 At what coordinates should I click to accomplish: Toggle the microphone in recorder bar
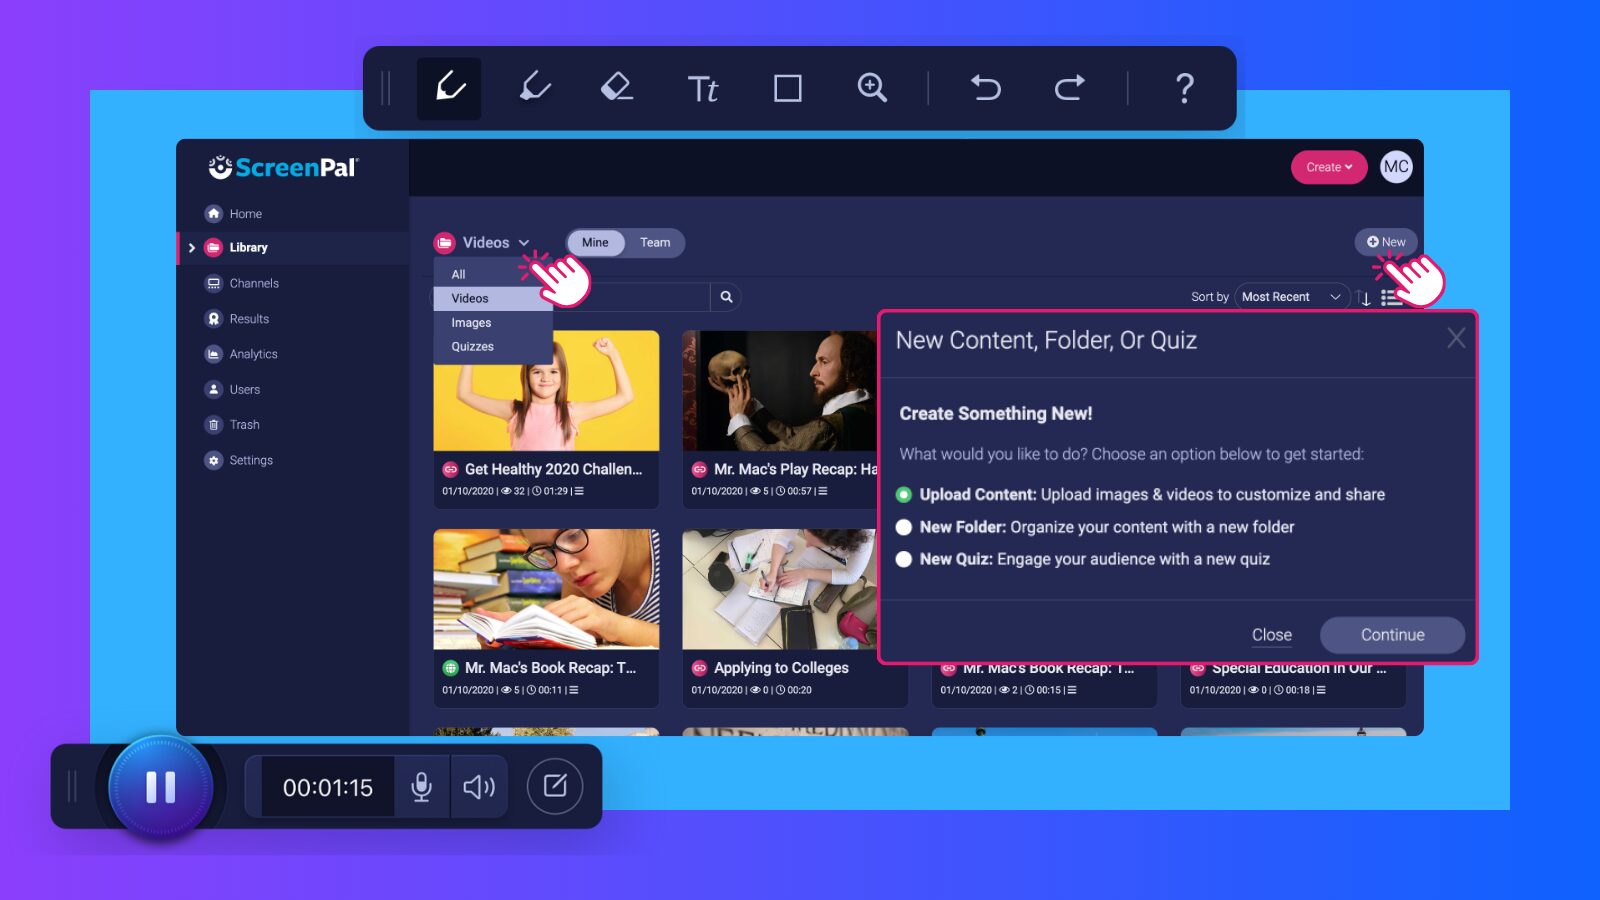coord(422,787)
